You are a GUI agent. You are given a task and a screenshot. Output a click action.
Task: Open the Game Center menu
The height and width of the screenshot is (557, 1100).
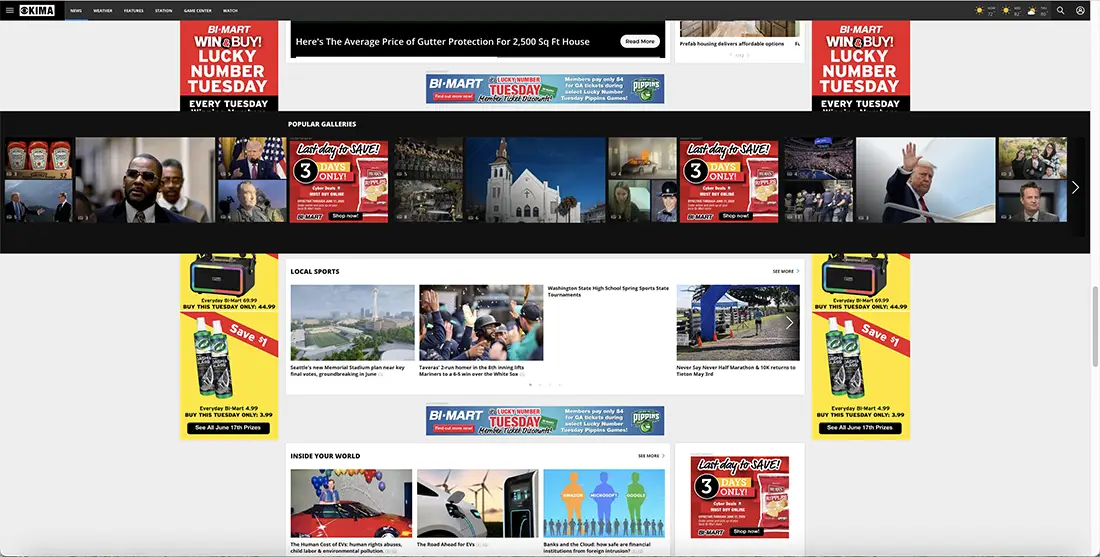coord(198,11)
